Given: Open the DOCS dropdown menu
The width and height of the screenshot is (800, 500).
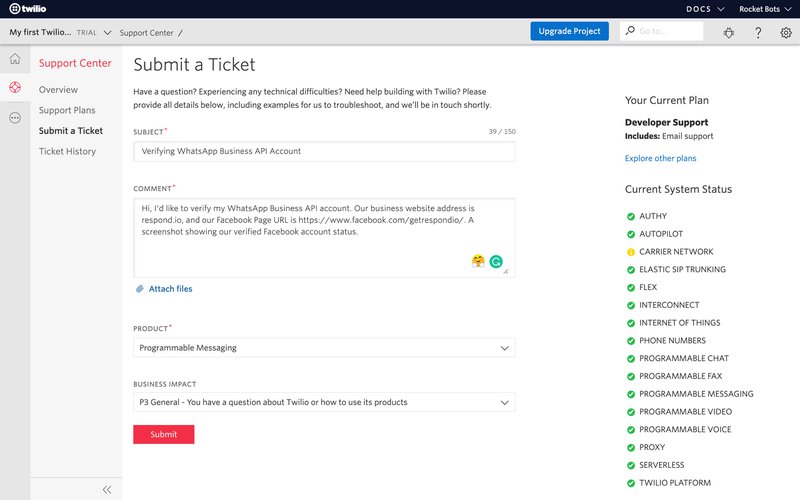Looking at the screenshot, I should 705,9.
